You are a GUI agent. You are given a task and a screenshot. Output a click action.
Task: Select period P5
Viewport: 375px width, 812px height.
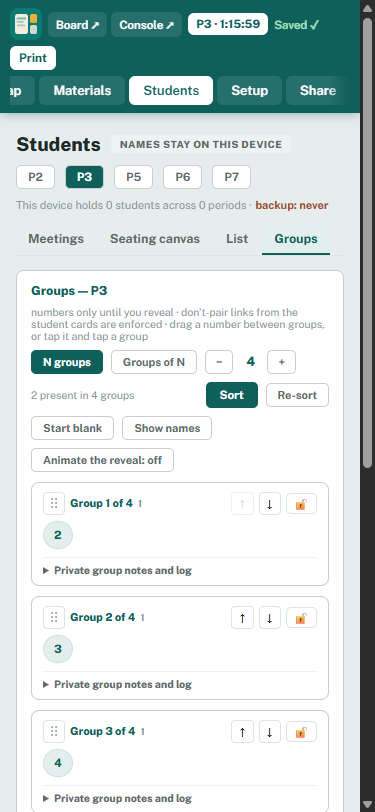pyautogui.click(x=134, y=177)
